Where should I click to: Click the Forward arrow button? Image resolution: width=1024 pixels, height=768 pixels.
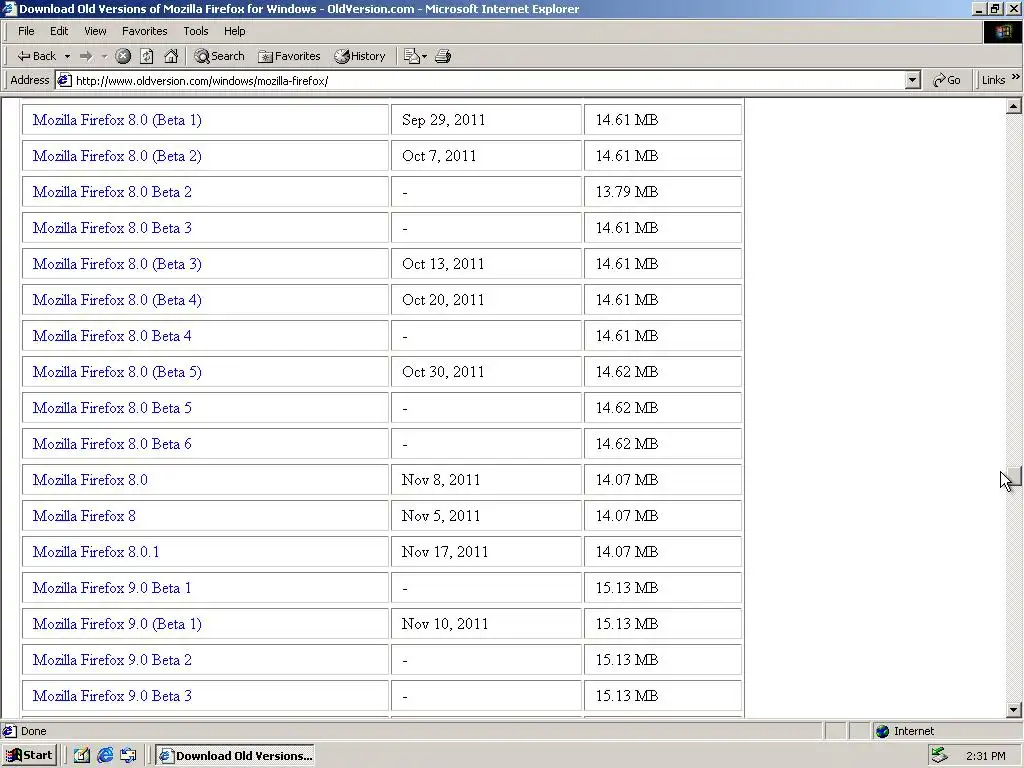click(x=86, y=56)
